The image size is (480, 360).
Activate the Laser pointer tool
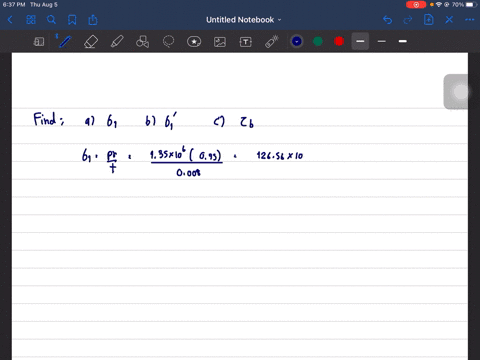pos(272,42)
